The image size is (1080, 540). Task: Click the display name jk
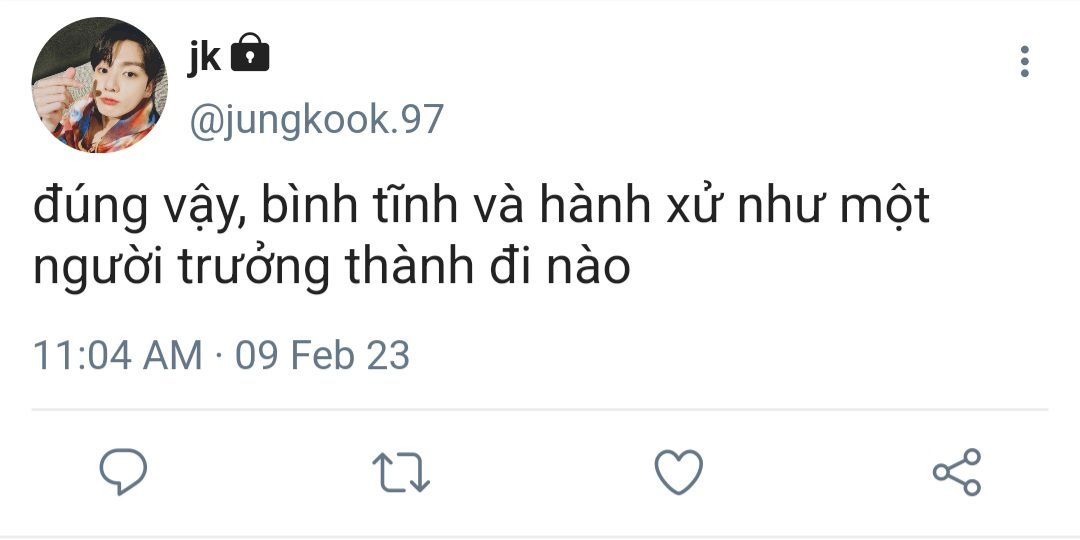tap(204, 57)
